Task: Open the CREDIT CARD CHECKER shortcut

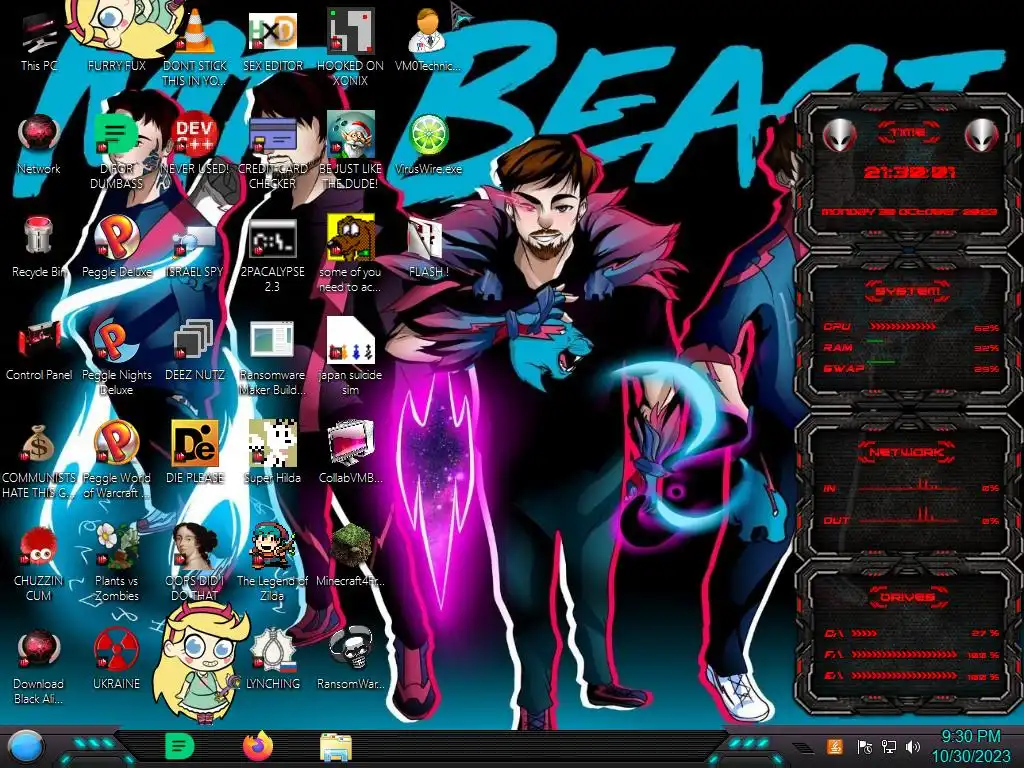Action: [x=272, y=152]
